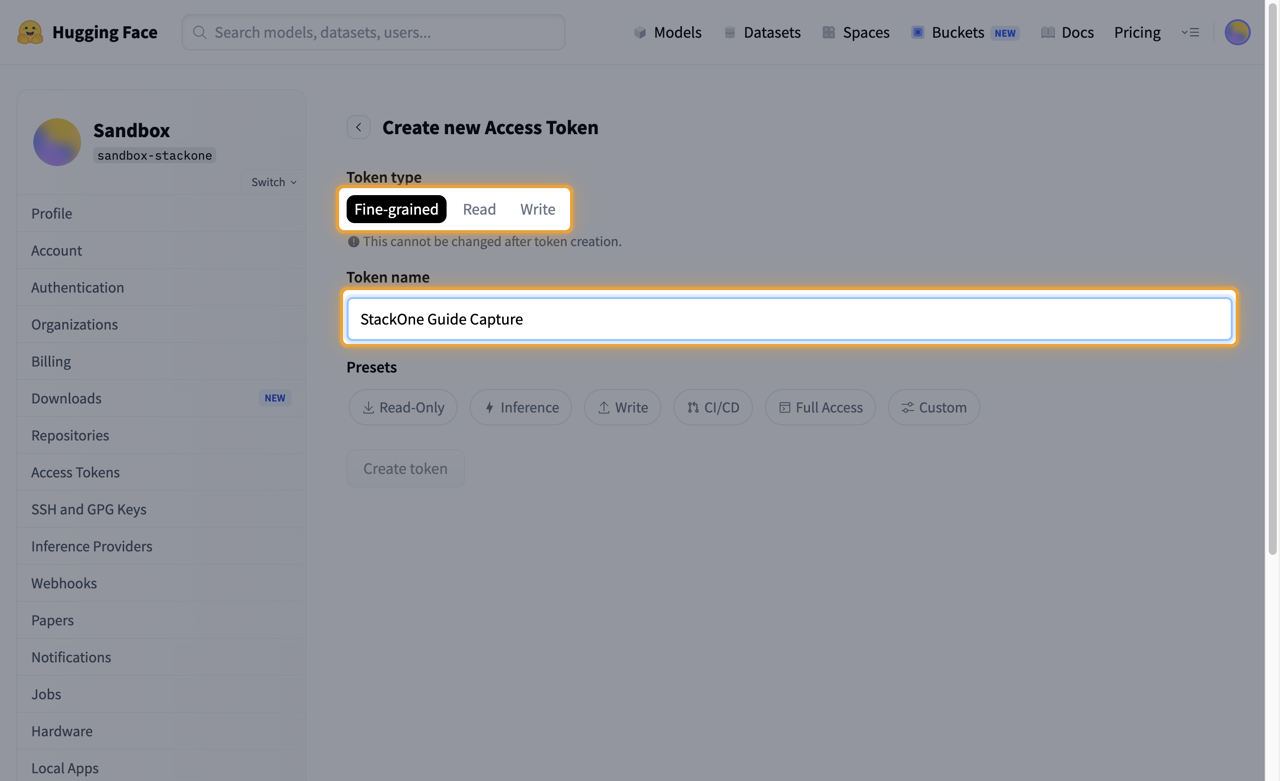Open SSH and GPG Keys in sidebar
This screenshot has width=1280, height=781.
pos(161,509)
